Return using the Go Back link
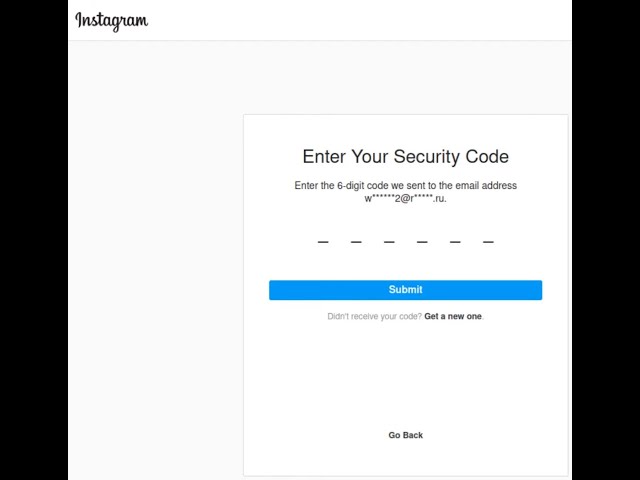This screenshot has width=640, height=480. pos(405,435)
